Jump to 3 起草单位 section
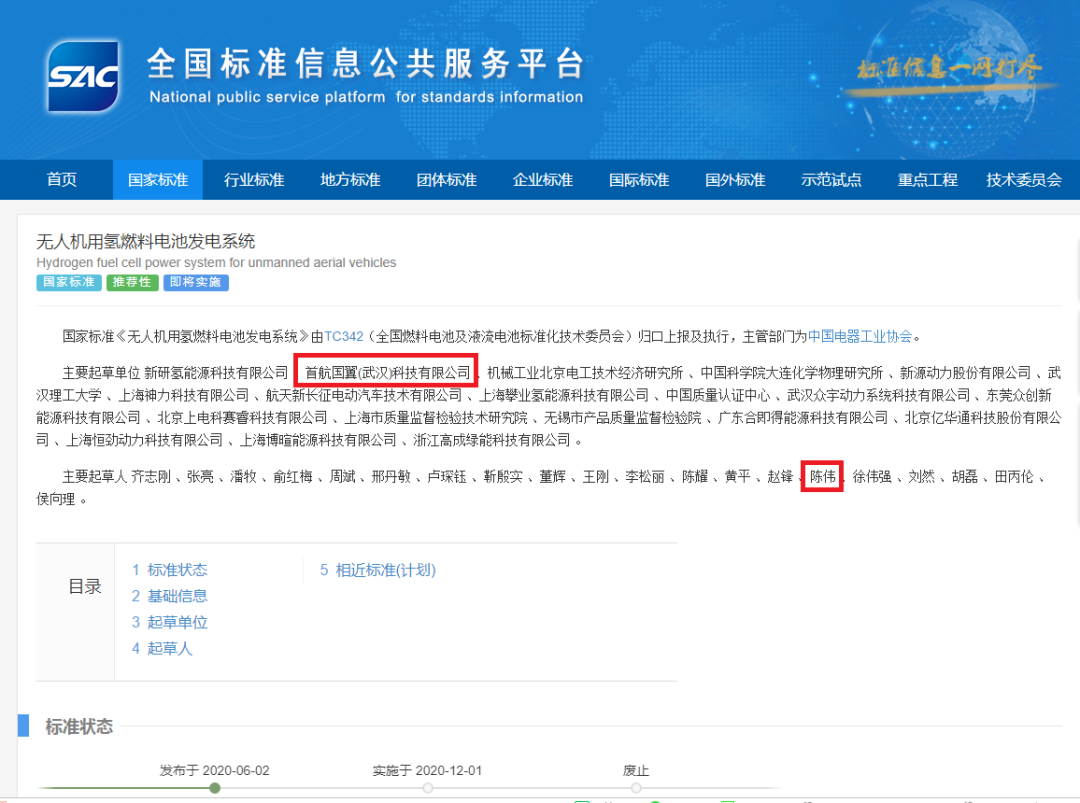Screen dimensions: 1080x803 [169, 622]
